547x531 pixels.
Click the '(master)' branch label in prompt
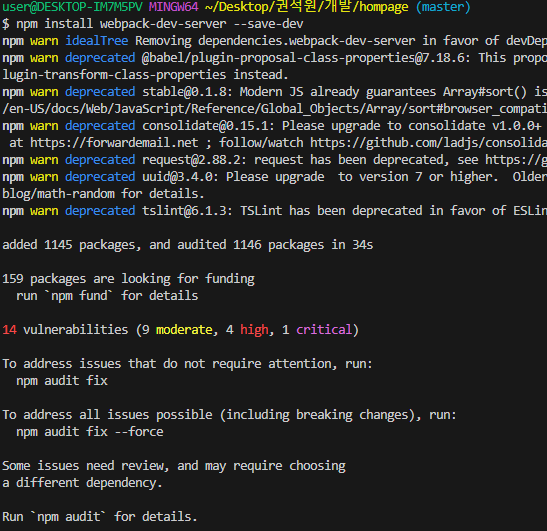[x=443, y=7]
